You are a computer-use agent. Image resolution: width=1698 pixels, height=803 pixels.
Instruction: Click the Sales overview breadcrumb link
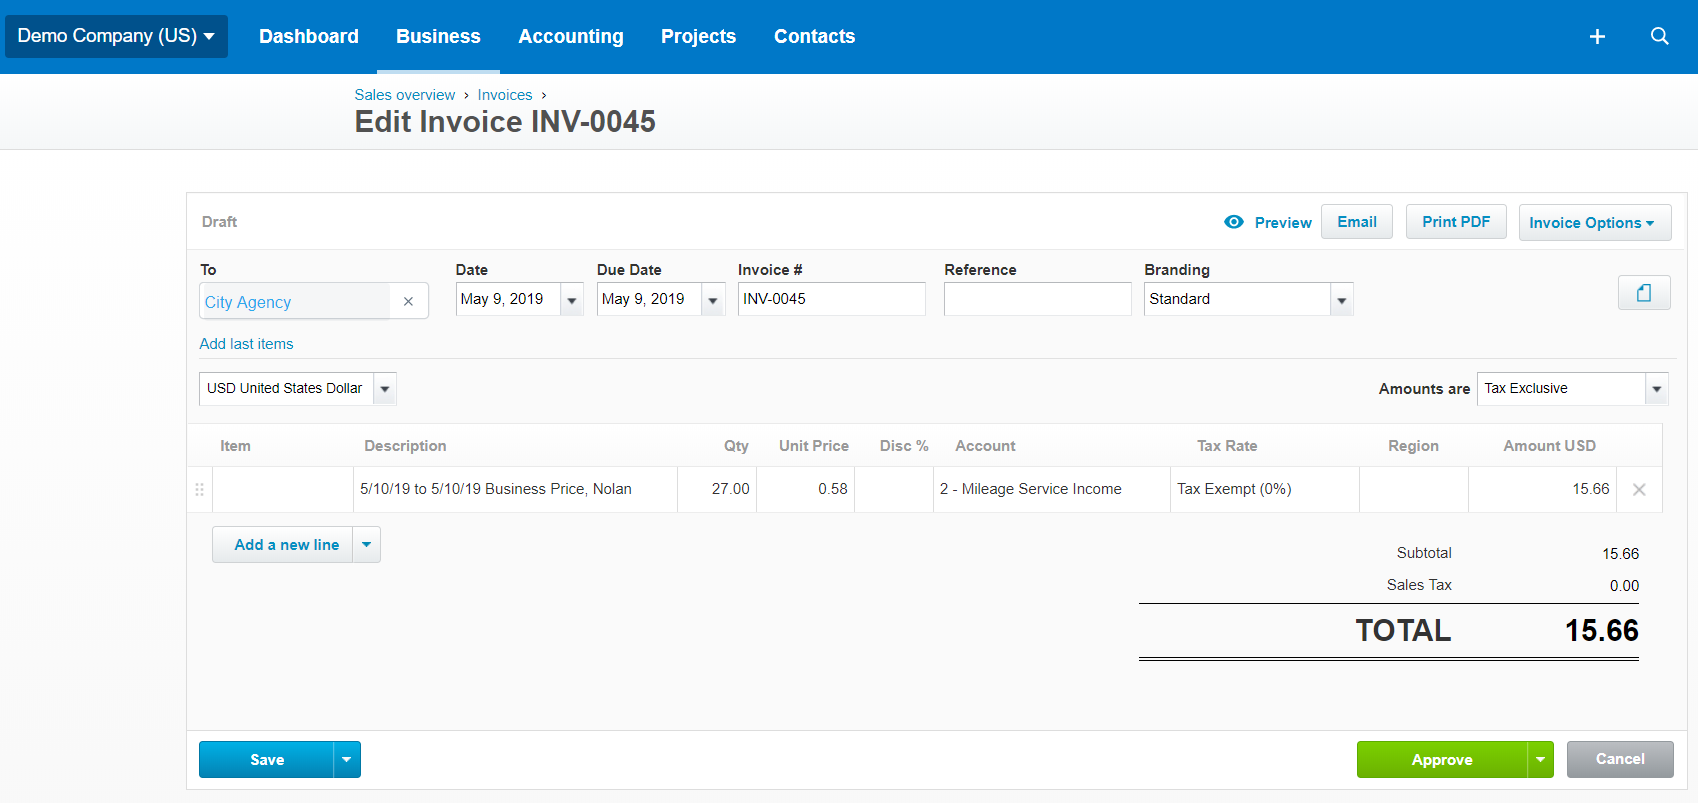[x=404, y=95]
